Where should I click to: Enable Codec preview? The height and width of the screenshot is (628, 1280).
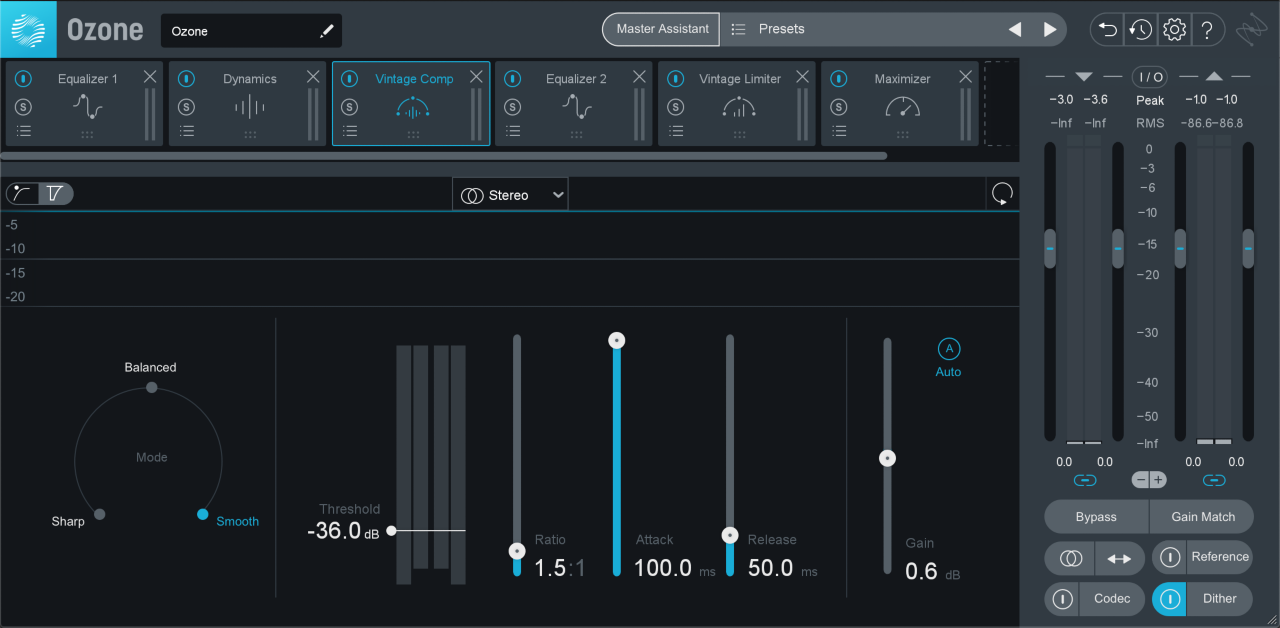(x=1063, y=599)
